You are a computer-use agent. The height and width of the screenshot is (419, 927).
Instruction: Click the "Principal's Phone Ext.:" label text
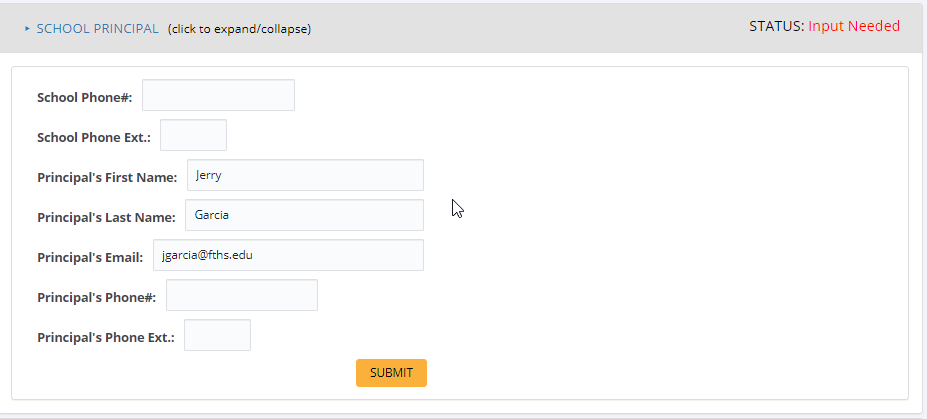[x=105, y=337]
